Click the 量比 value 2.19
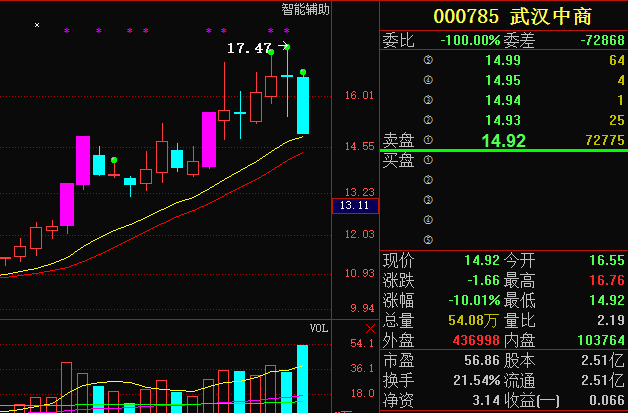This screenshot has height=413, width=628. tap(610, 320)
